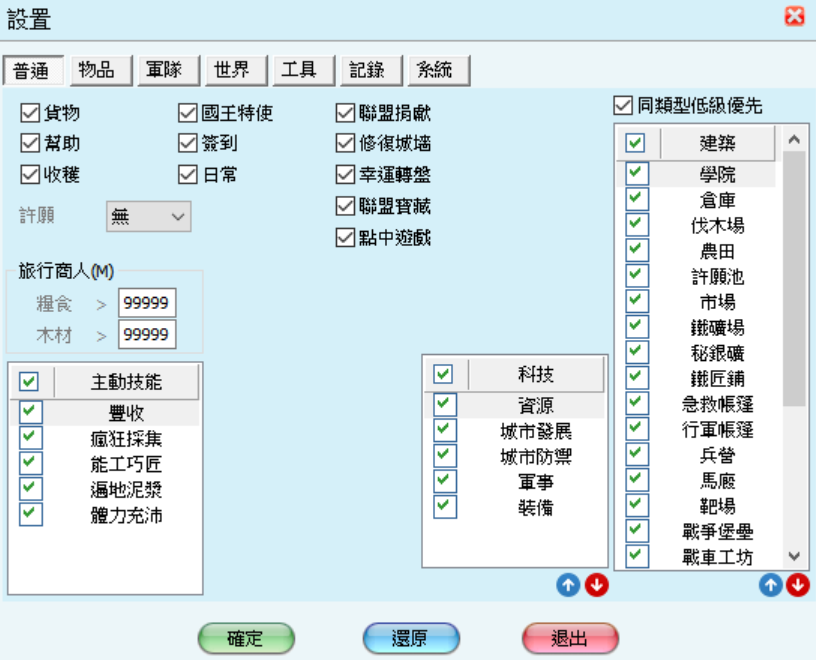Toggle 遍地泥漿 skill checkbox
The height and width of the screenshot is (660, 816).
point(31,488)
